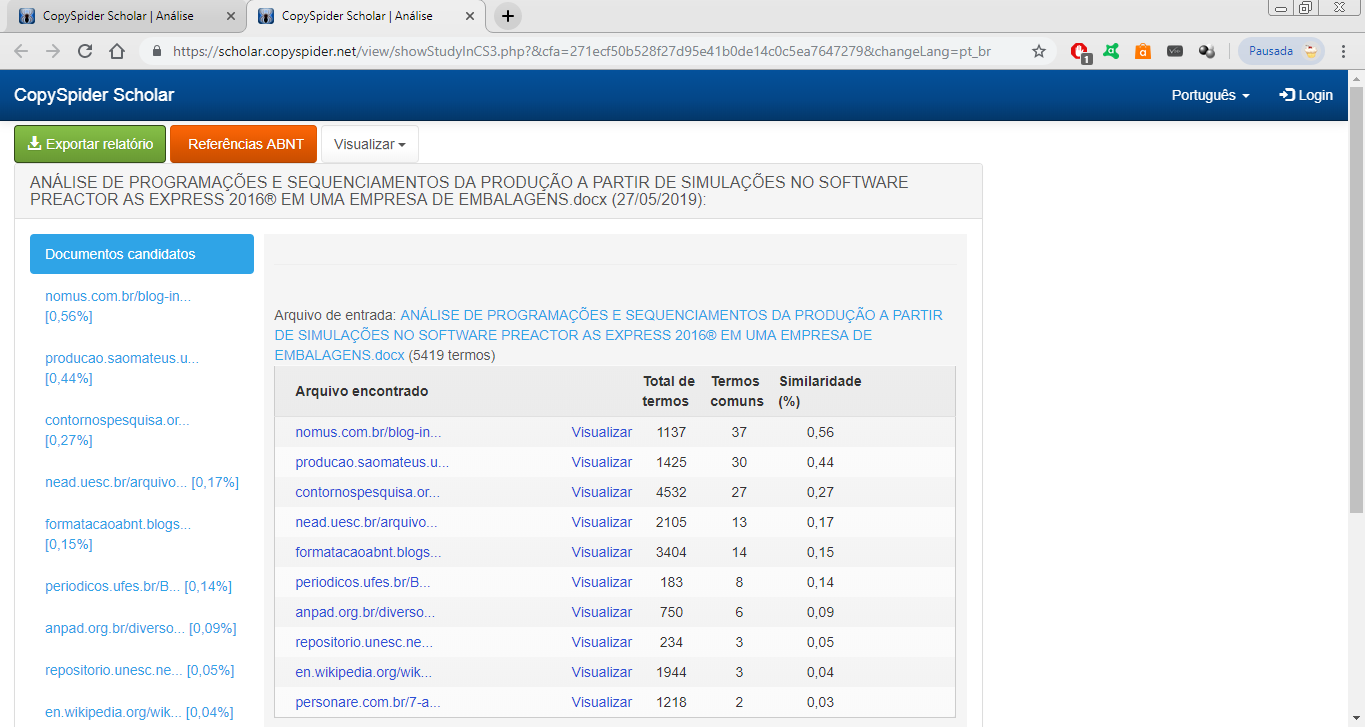
Task: Click the Pausada profile button
Action: (x=1281, y=51)
